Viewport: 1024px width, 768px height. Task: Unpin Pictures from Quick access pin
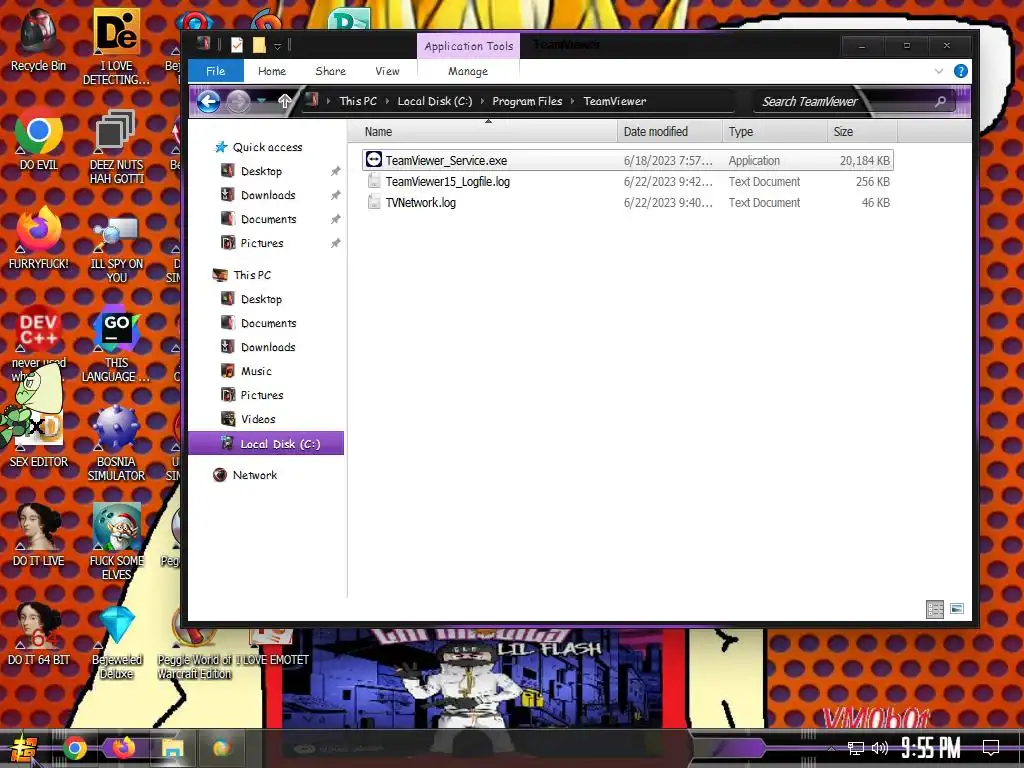[336, 244]
